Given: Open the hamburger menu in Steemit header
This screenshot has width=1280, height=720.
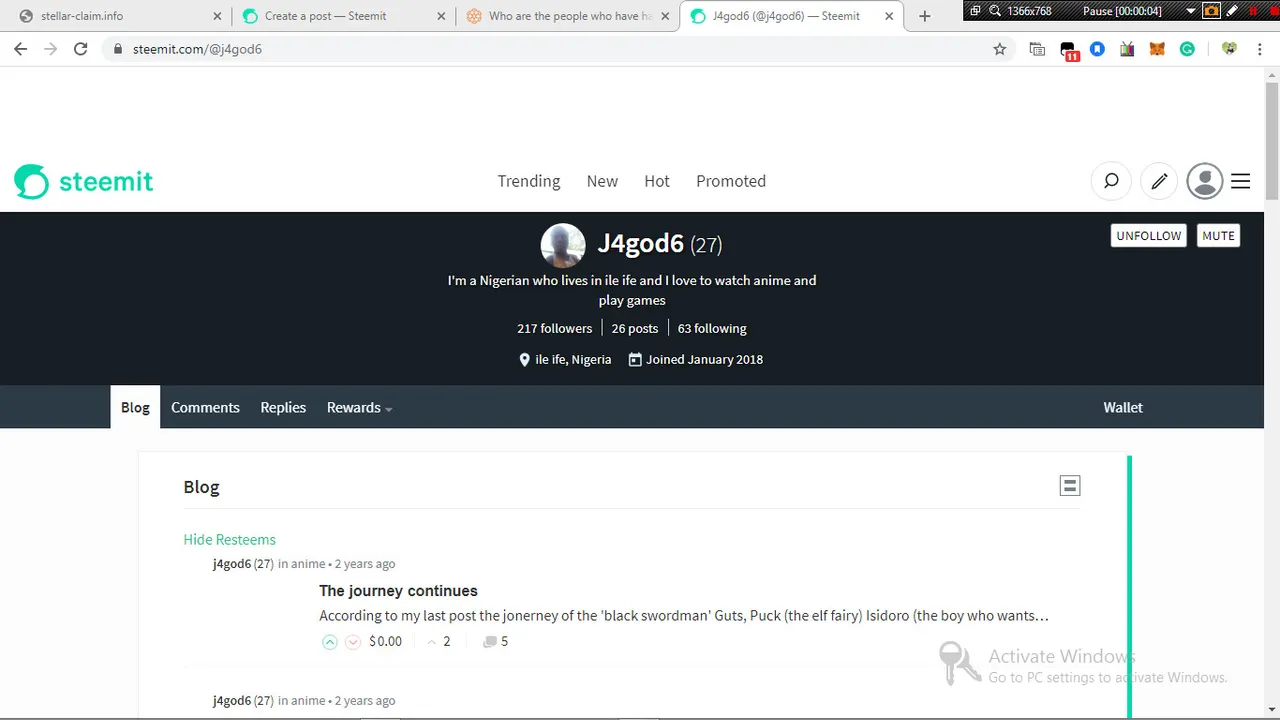Looking at the screenshot, I should (1241, 181).
